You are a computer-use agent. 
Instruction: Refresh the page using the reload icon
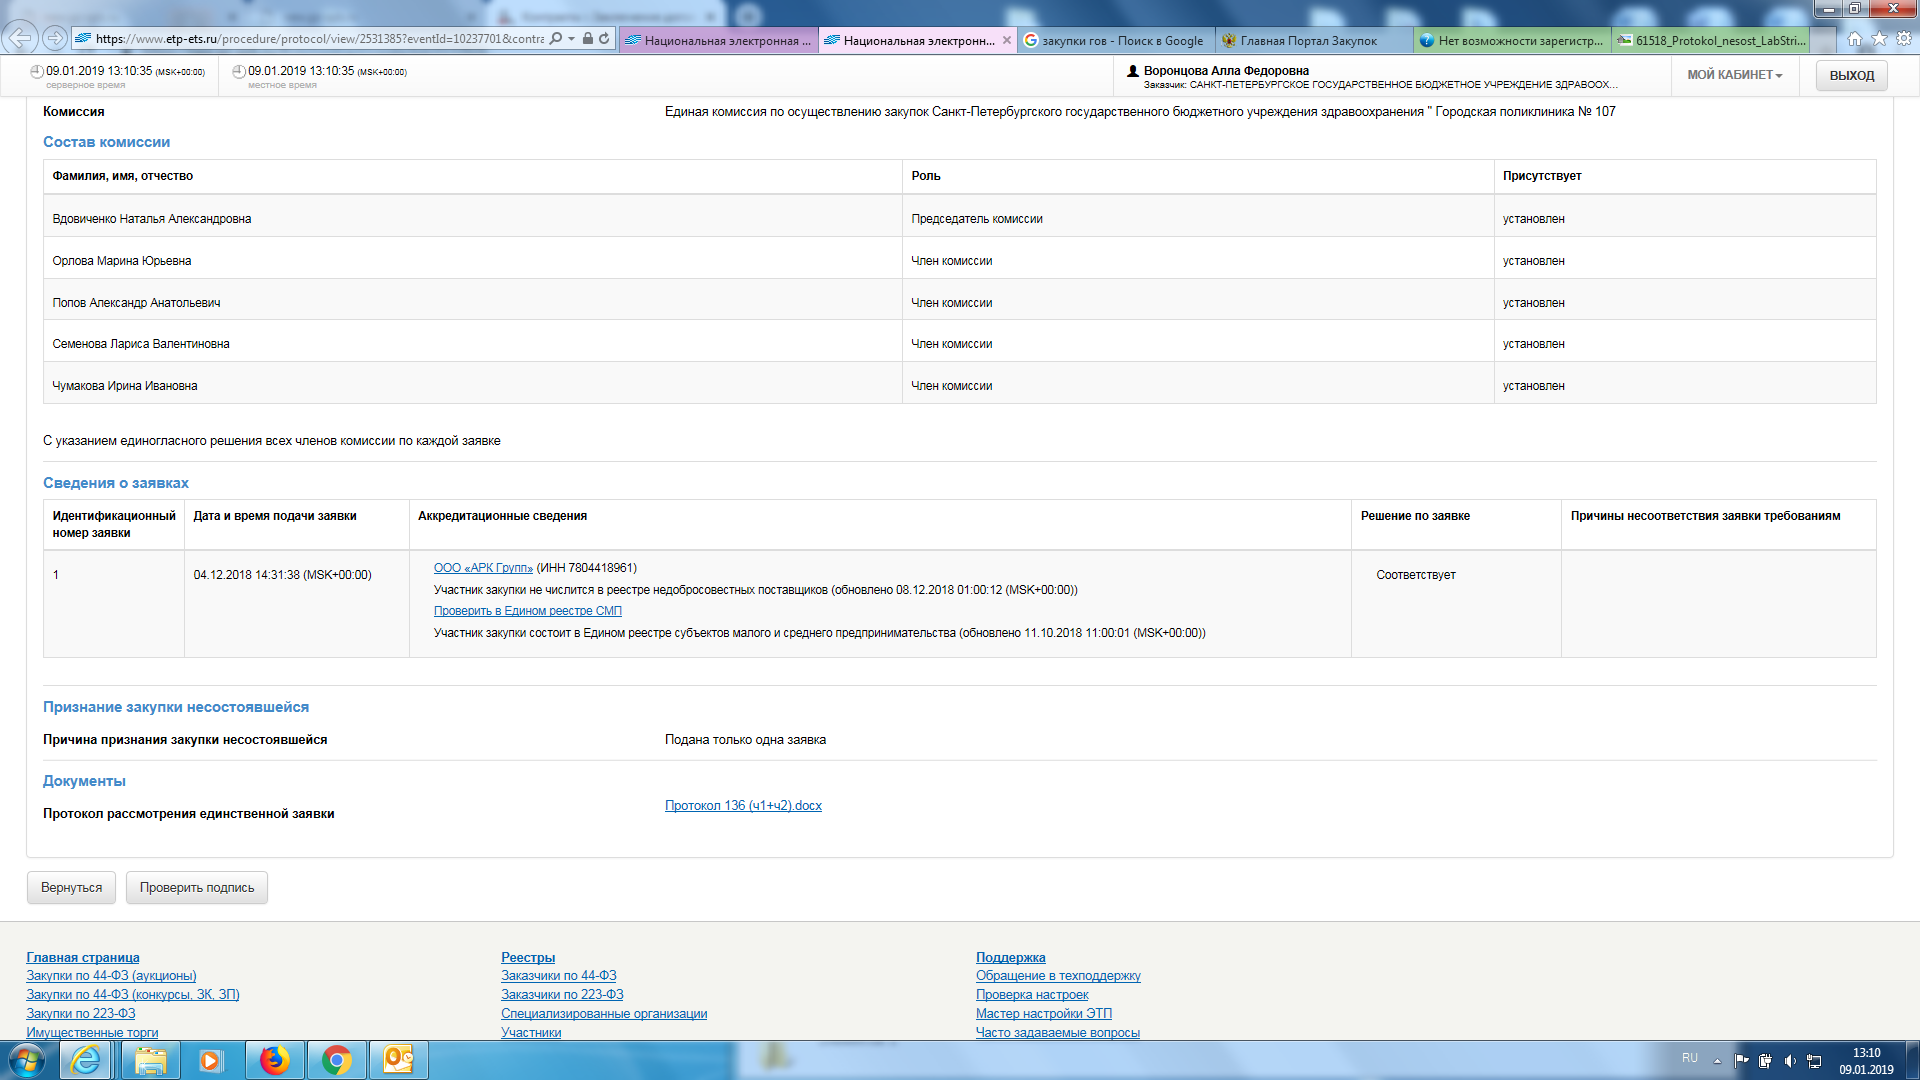point(604,39)
